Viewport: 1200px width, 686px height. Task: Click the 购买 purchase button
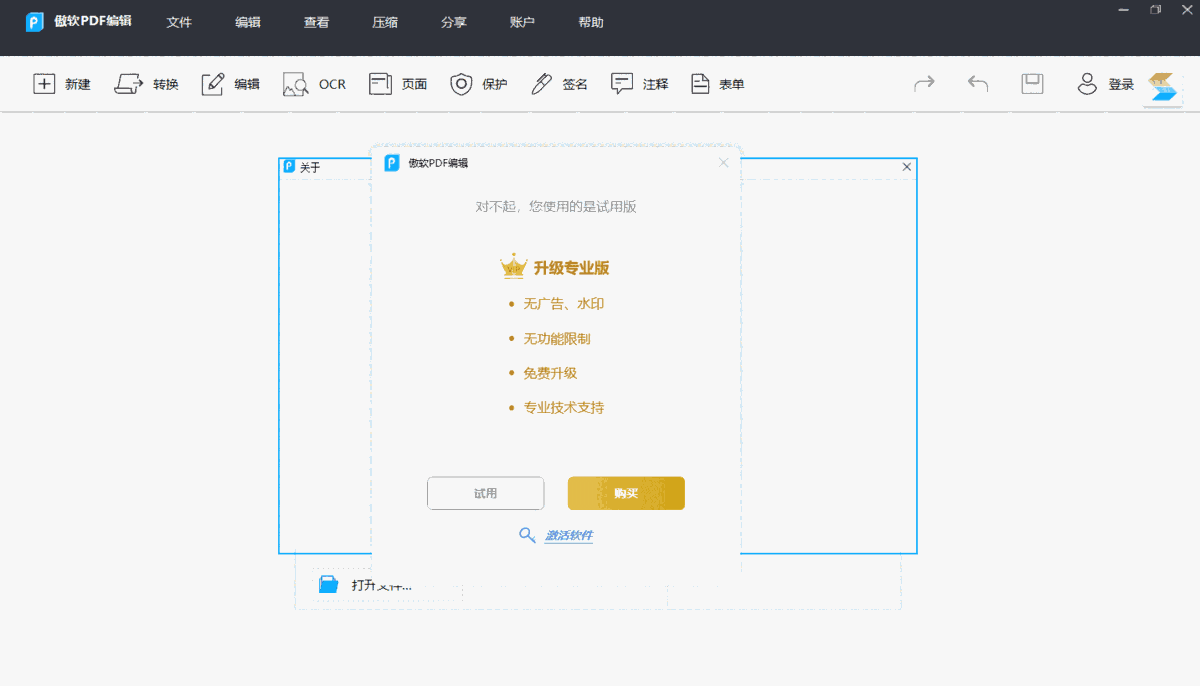(626, 493)
